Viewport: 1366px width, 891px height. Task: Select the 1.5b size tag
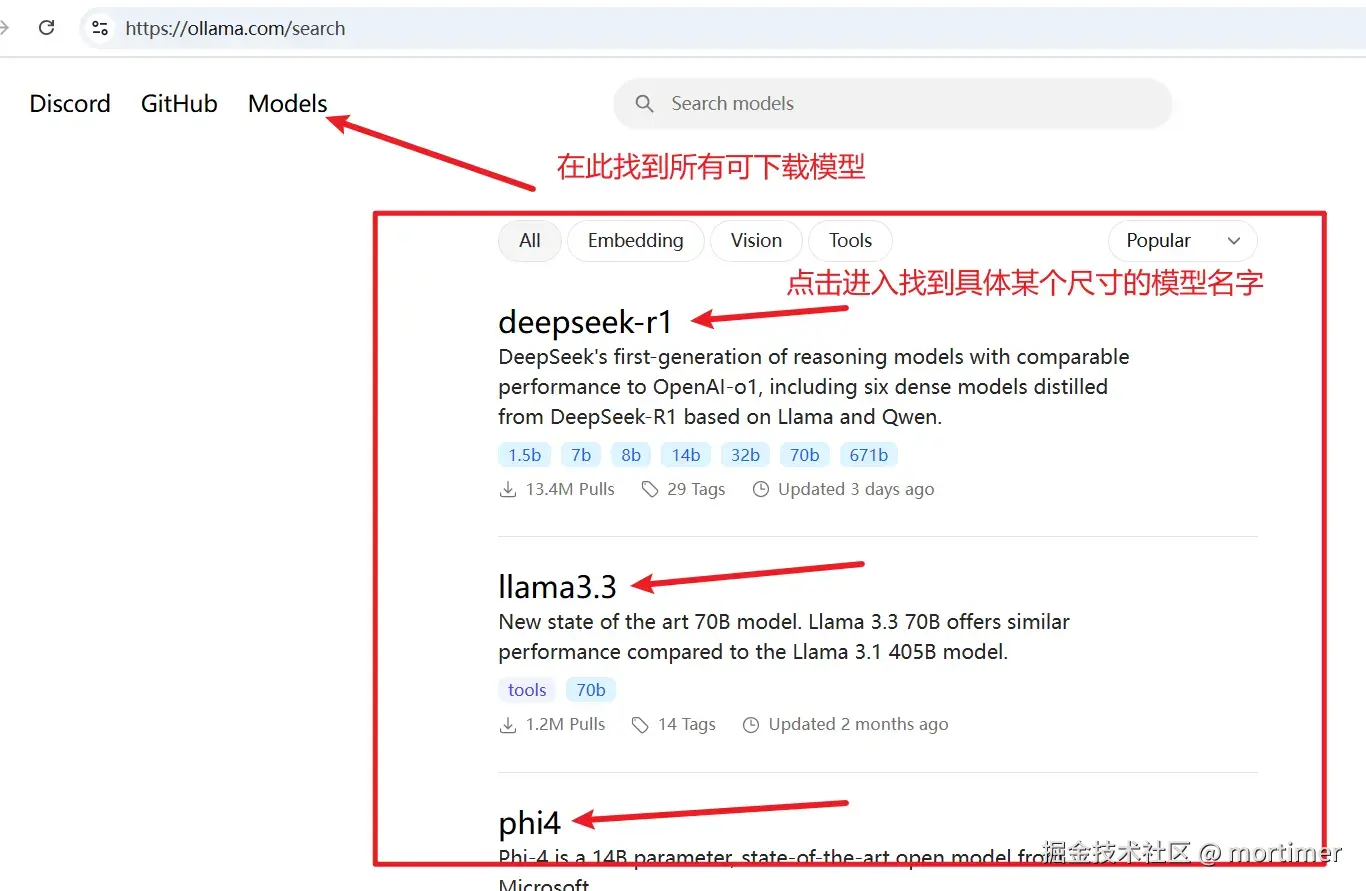pyautogui.click(x=524, y=455)
